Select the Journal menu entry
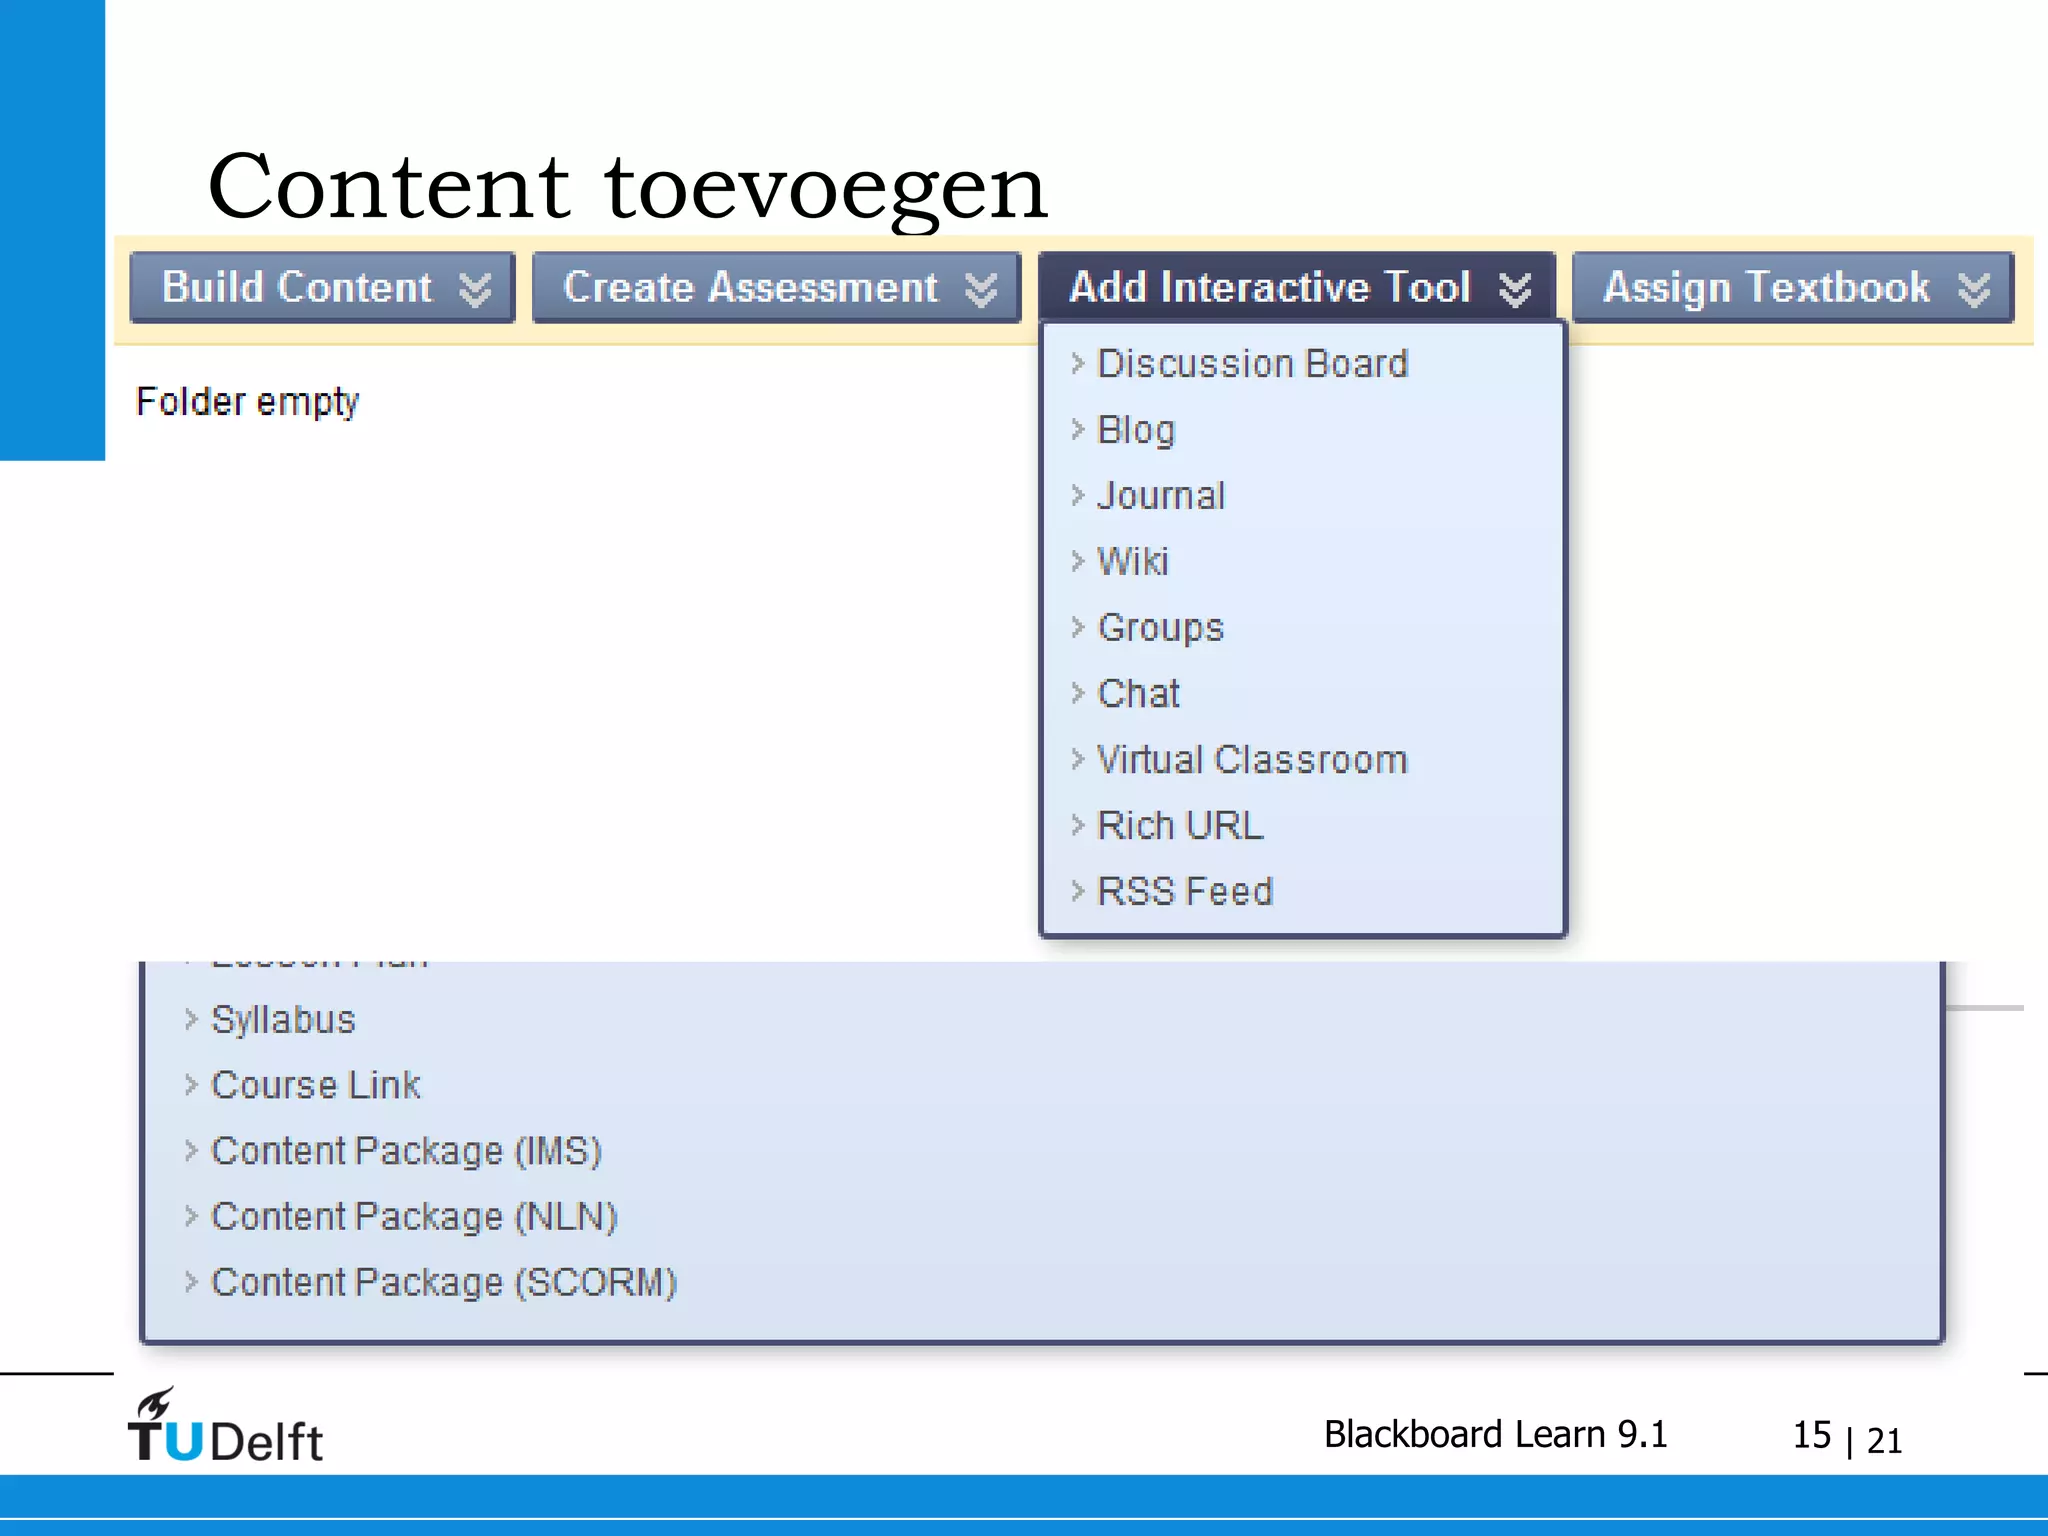The image size is (2048, 1536). point(1161,496)
